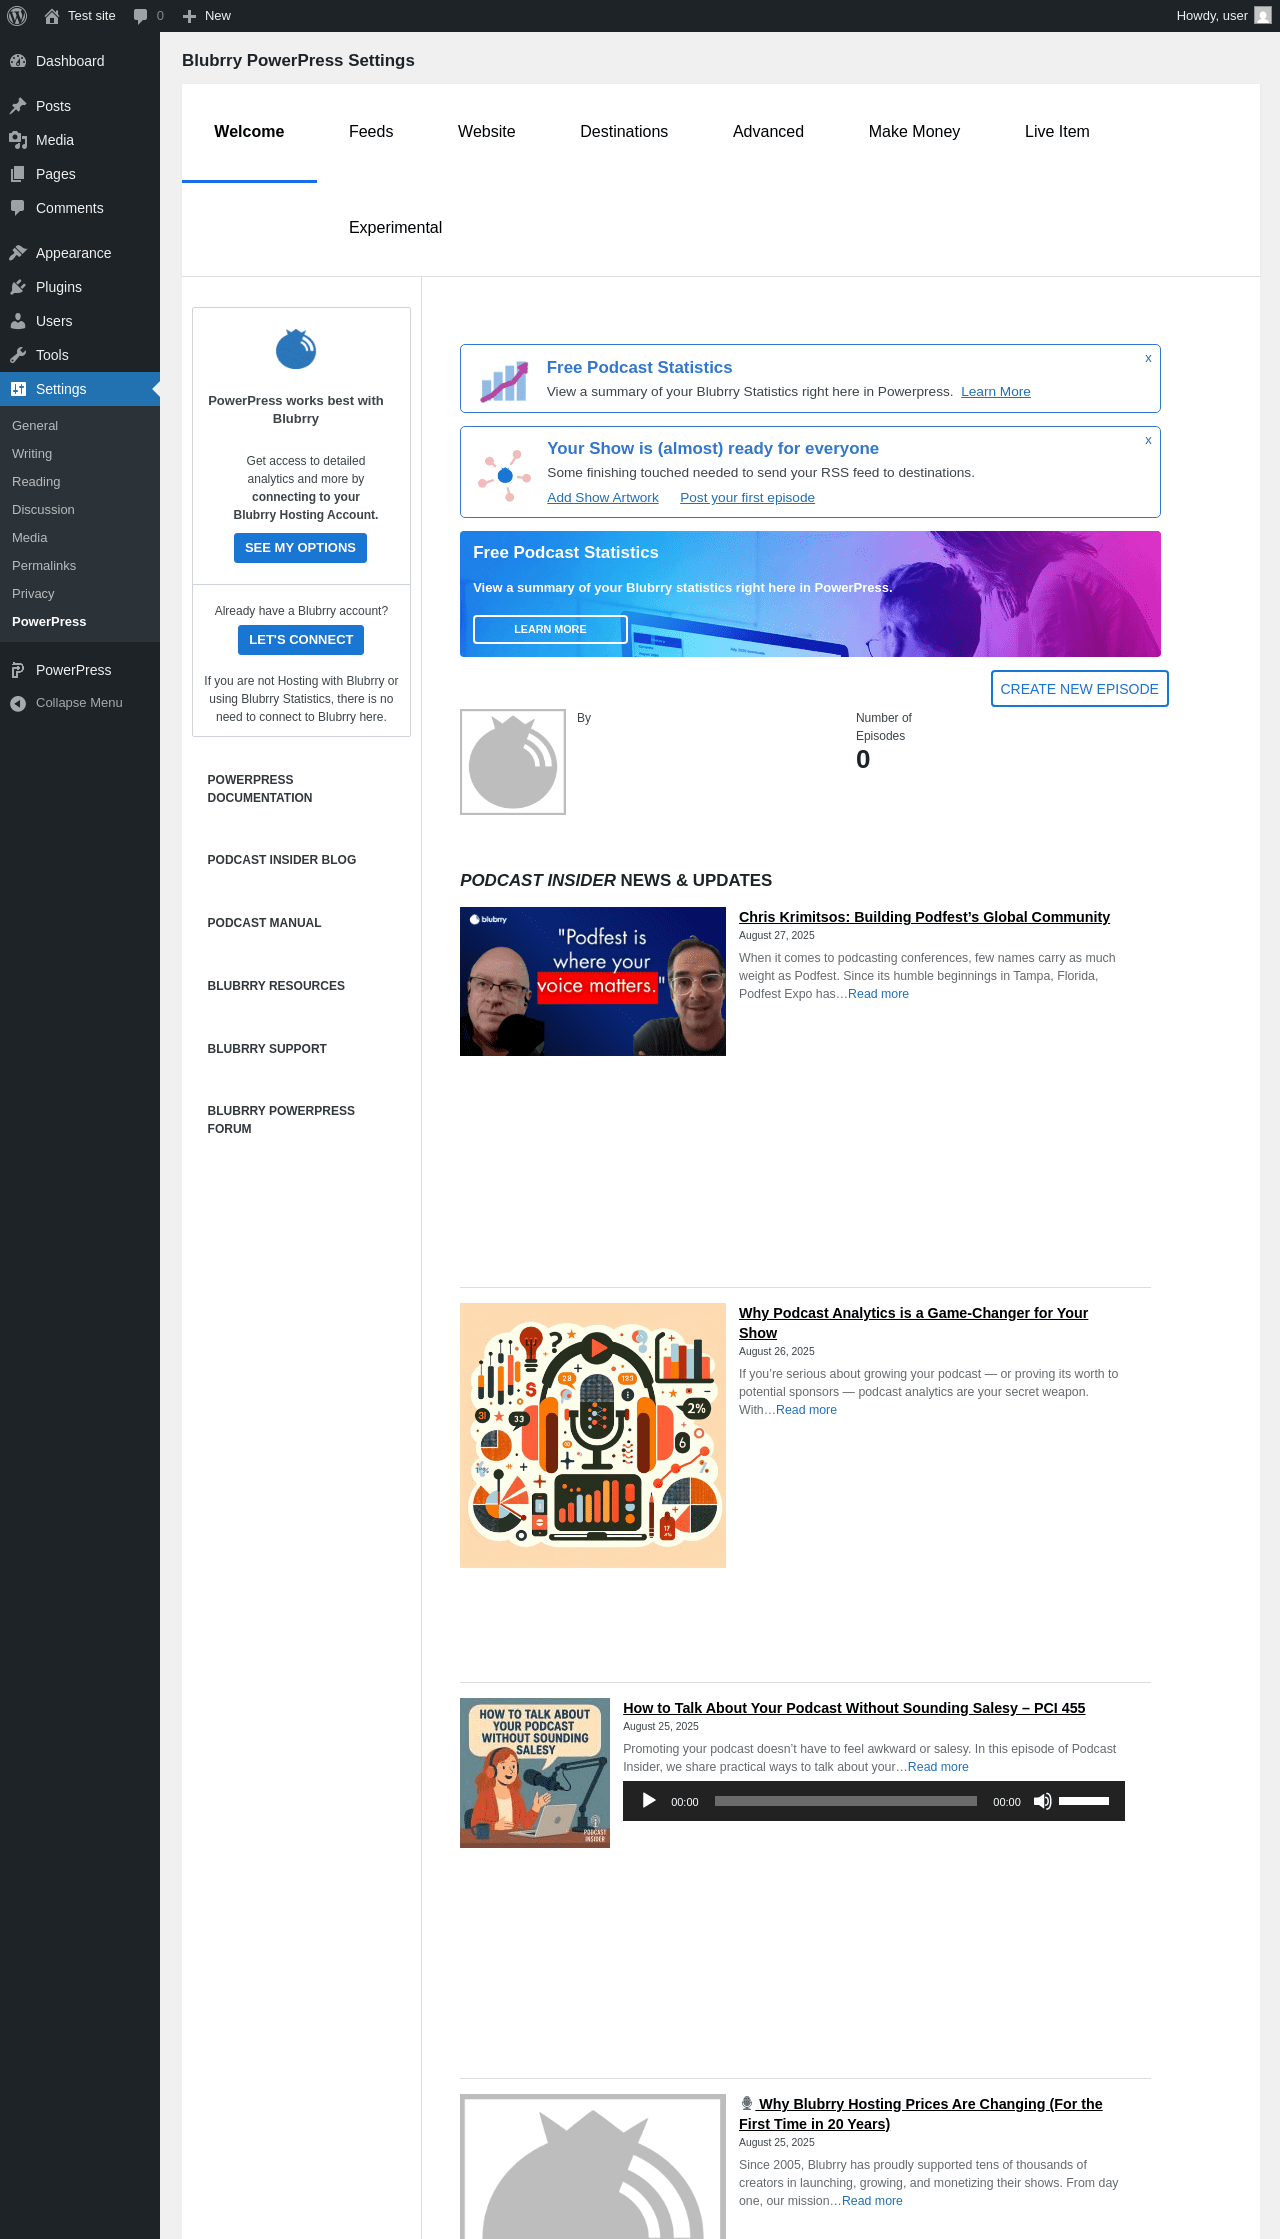Click the show artwork placeholder image
Screen dimensions: 1280x2239
pos(513,762)
